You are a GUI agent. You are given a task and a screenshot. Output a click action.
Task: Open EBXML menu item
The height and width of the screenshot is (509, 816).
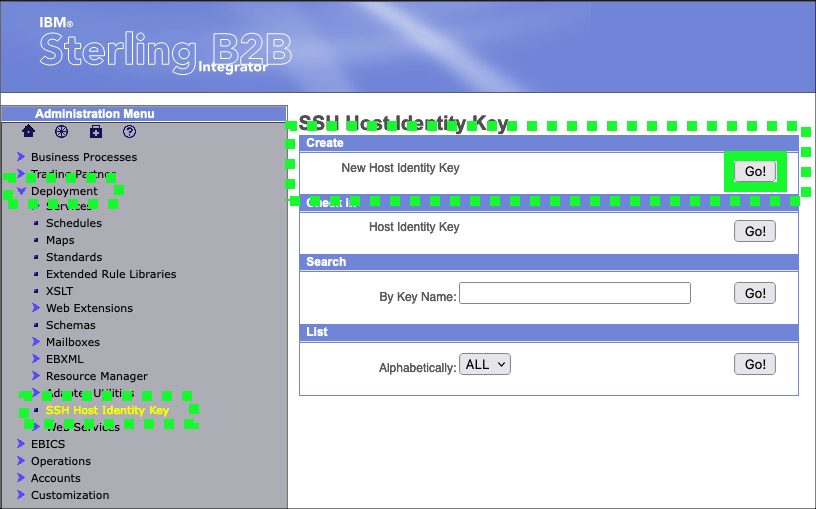click(x=65, y=359)
